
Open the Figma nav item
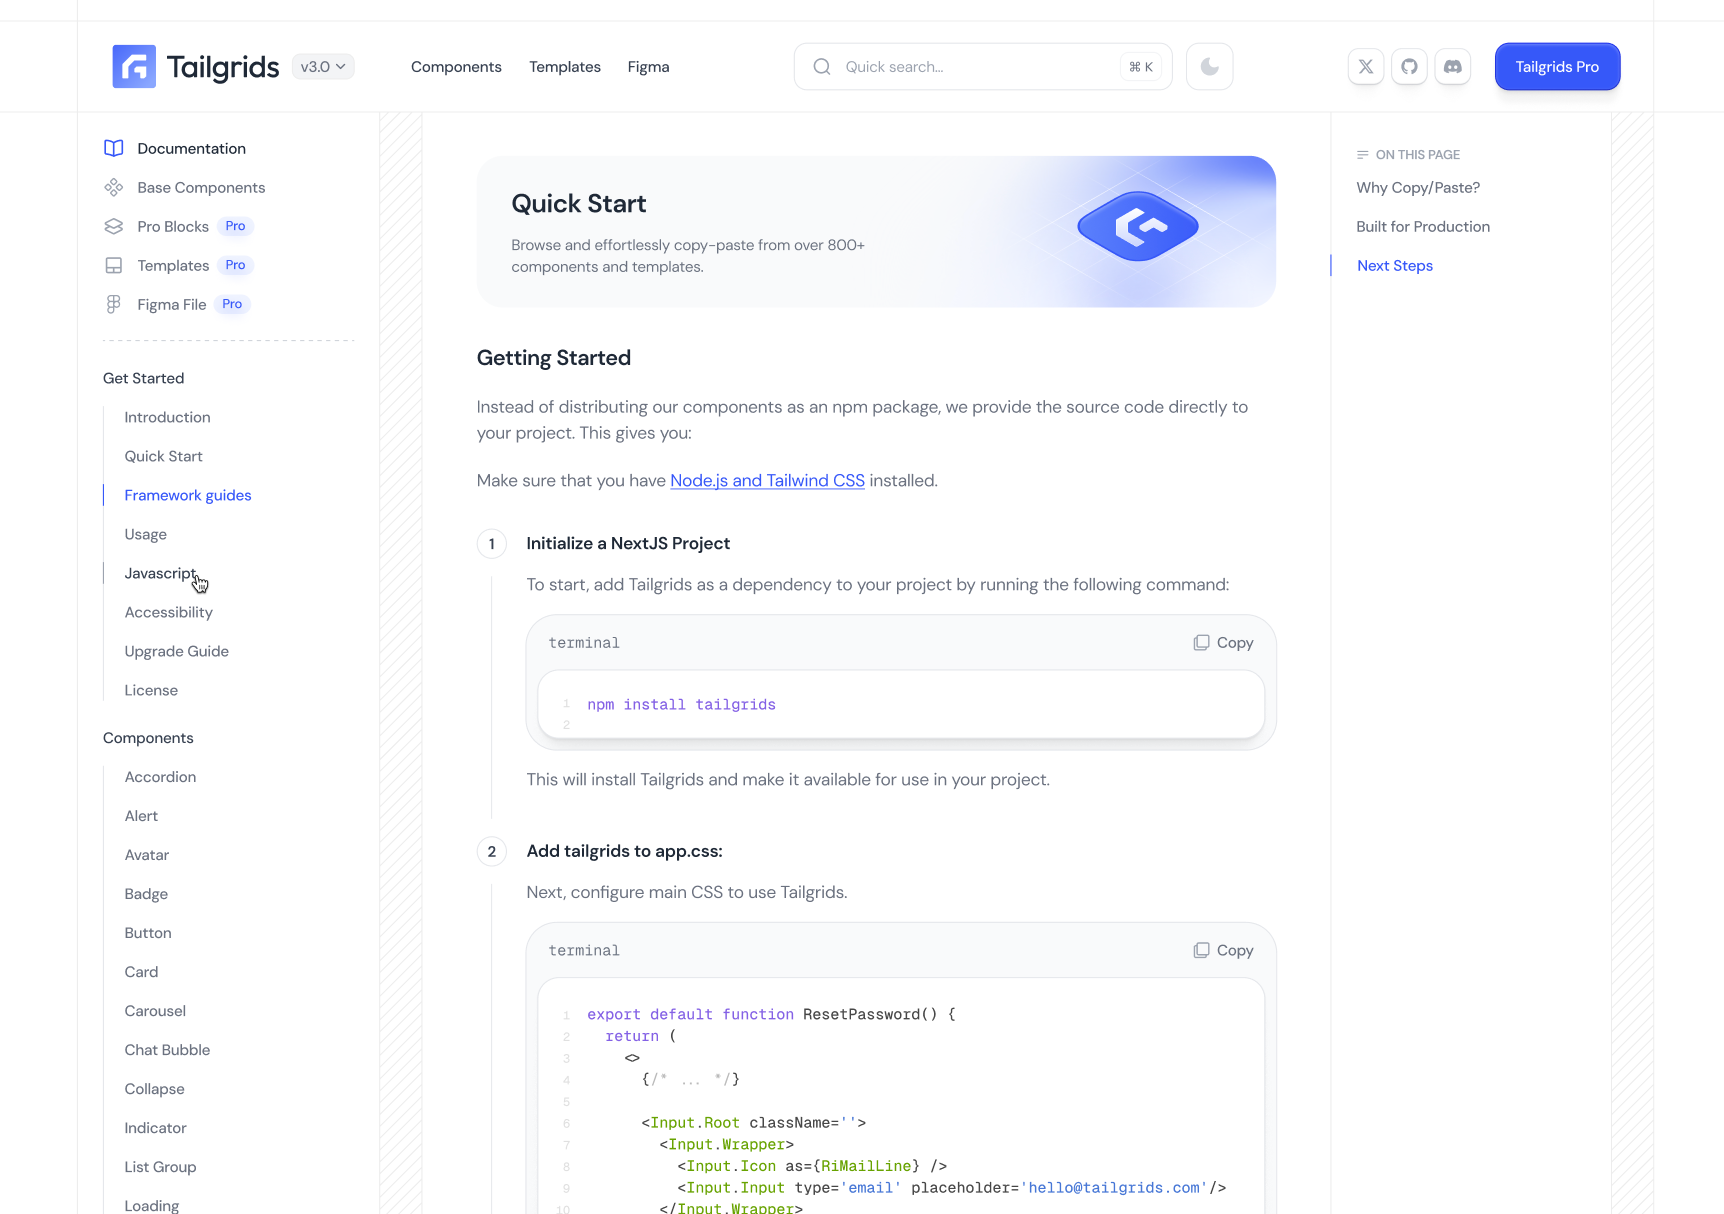(x=648, y=66)
